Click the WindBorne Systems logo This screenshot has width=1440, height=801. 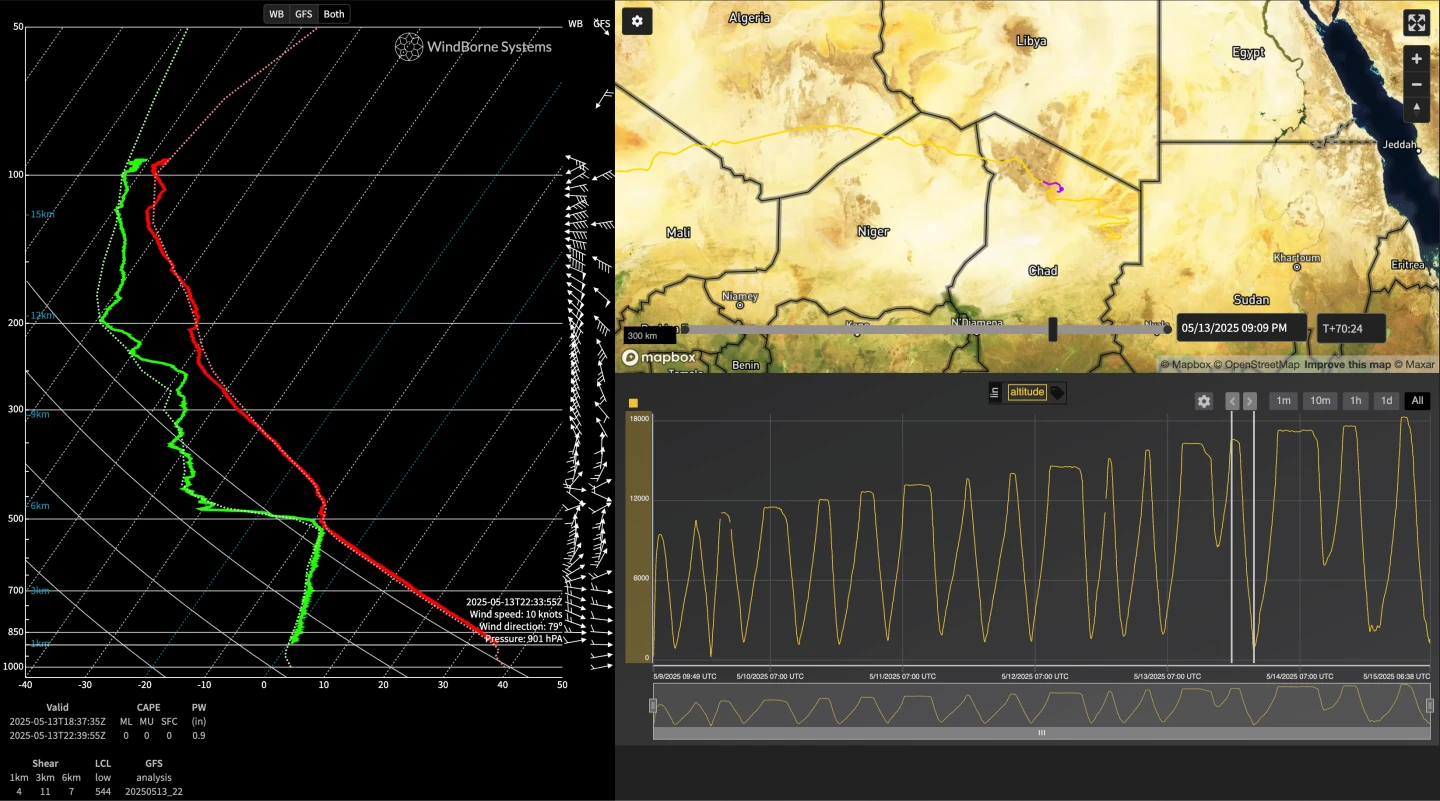pyautogui.click(x=473, y=46)
